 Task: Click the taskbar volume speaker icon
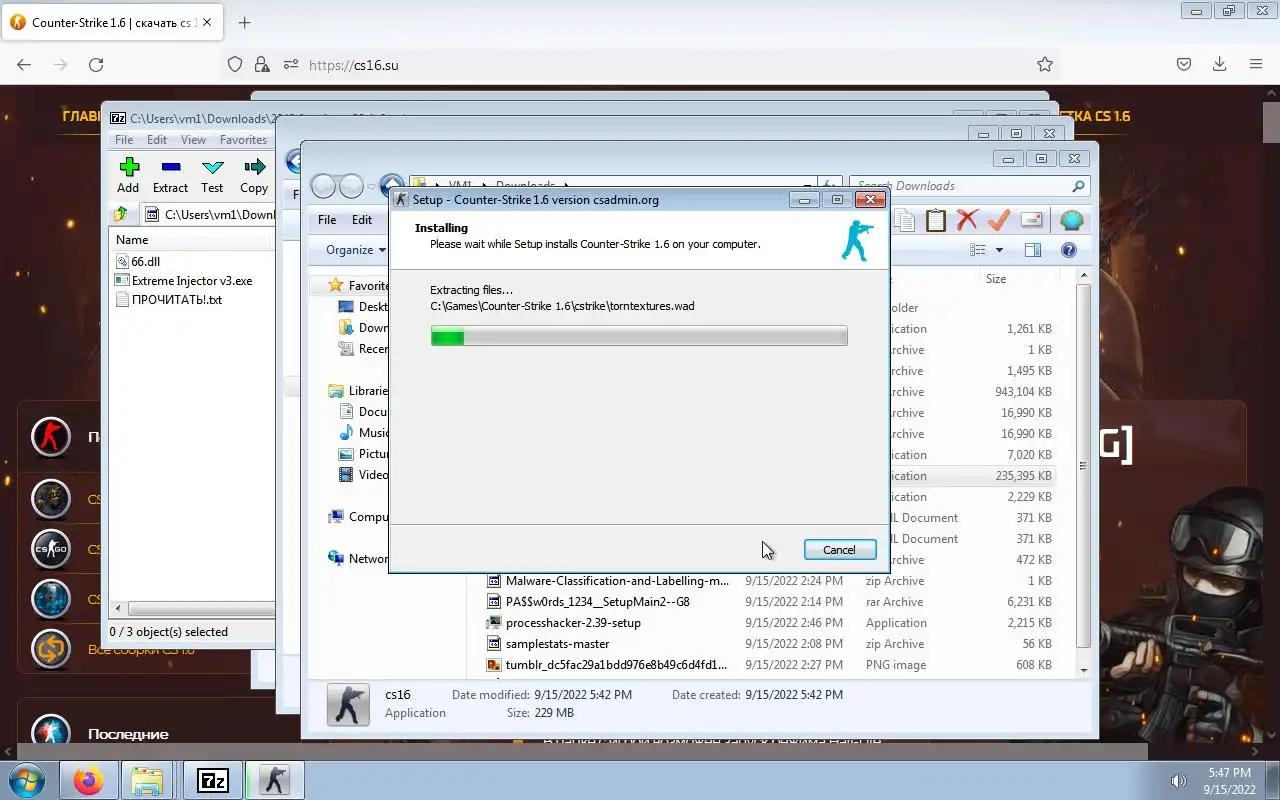pos(1178,781)
